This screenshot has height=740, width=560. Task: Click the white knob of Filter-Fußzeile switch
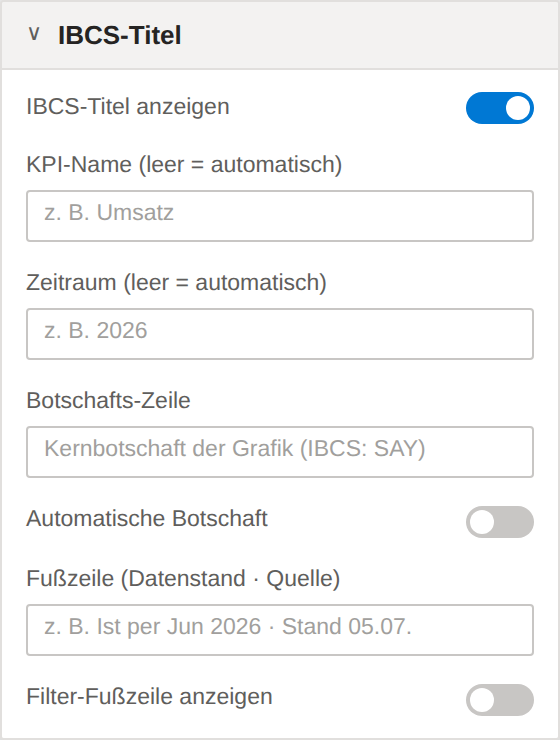[482, 700]
